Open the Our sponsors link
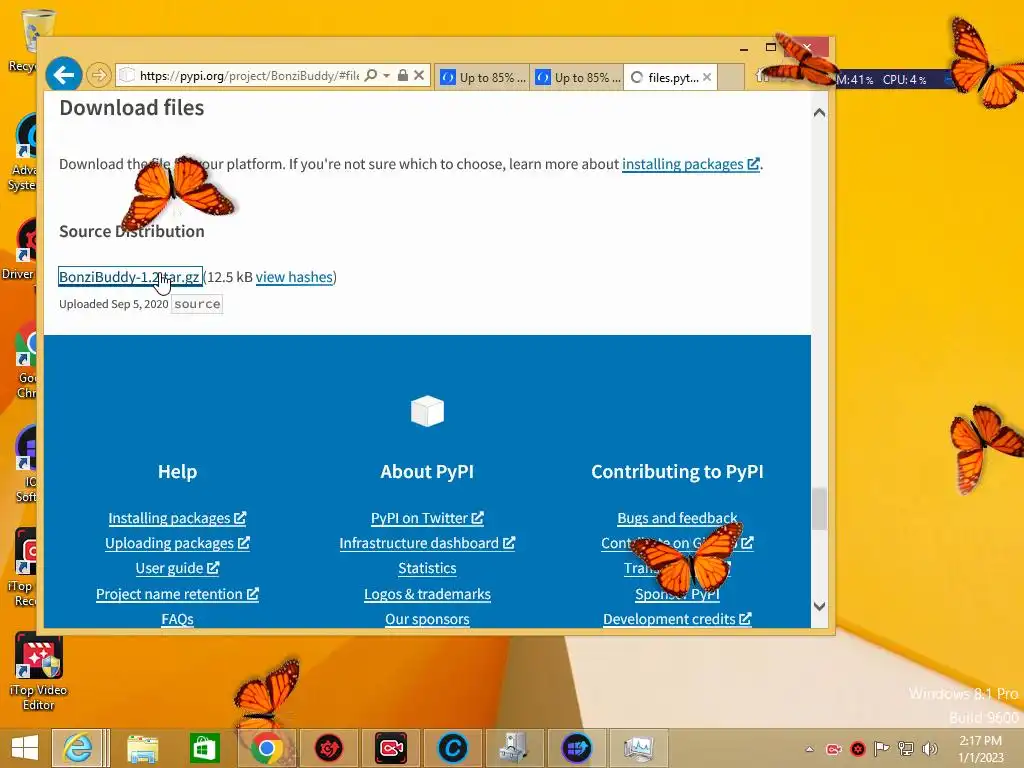Viewport: 1024px width, 768px height. pos(427,618)
